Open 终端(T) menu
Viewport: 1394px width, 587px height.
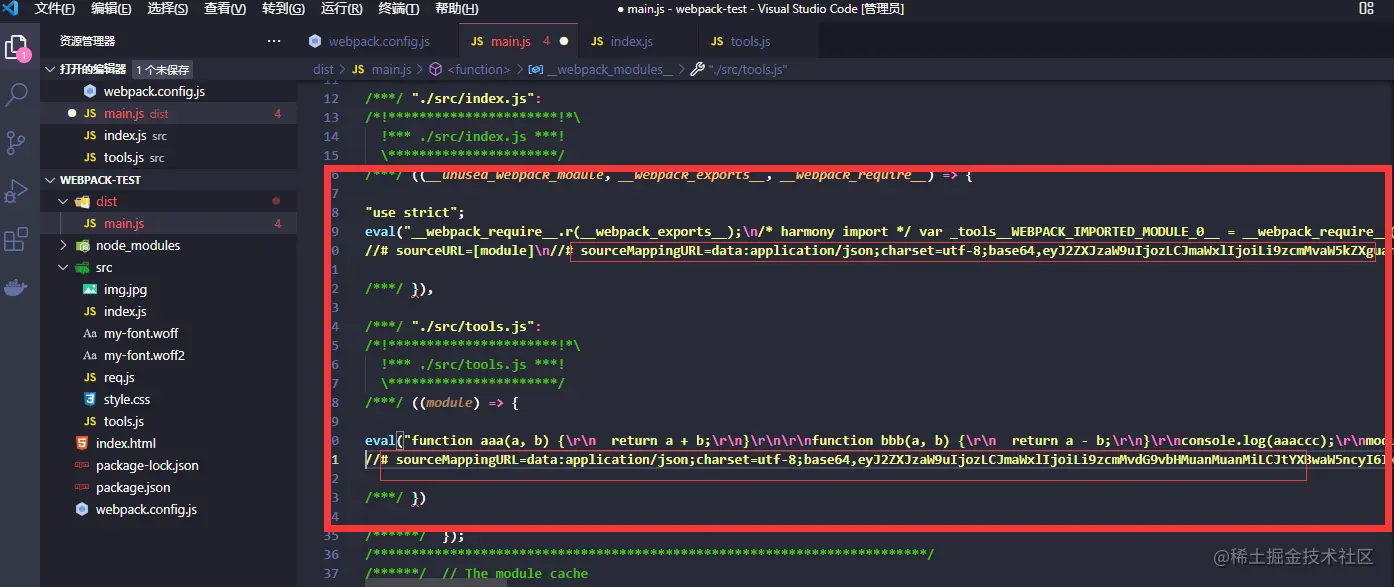tap(399, 9)
